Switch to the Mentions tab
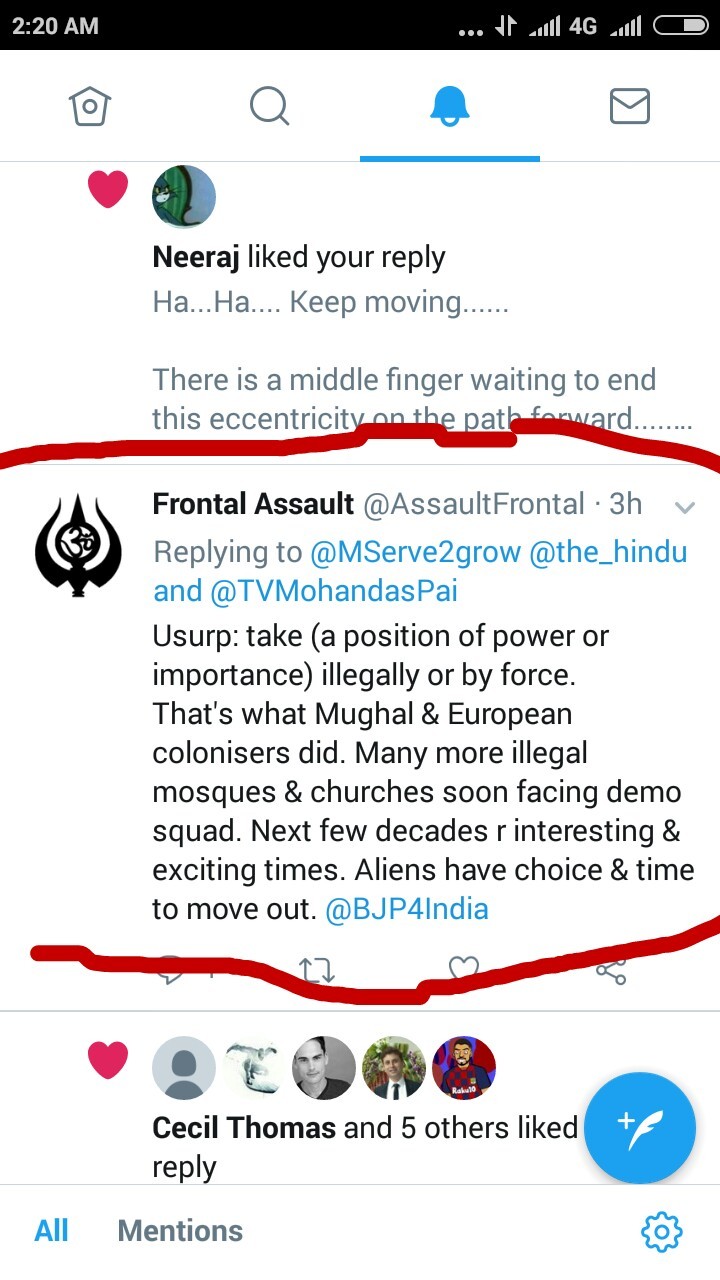The image size is (720, 1280). pyautogui.click(x=180, y=1230)
